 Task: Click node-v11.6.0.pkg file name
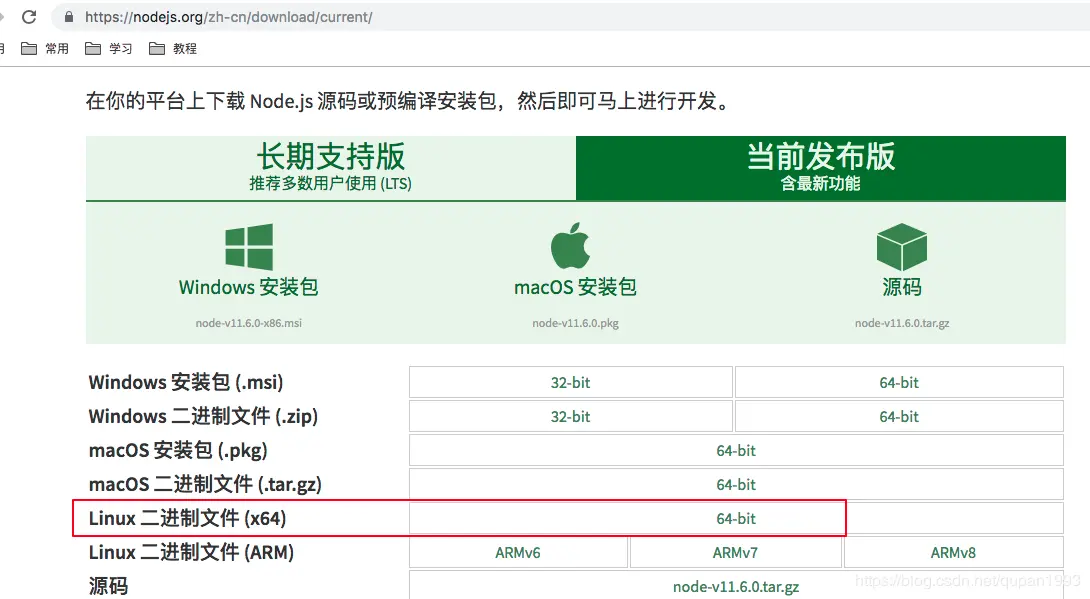point(576,323)
